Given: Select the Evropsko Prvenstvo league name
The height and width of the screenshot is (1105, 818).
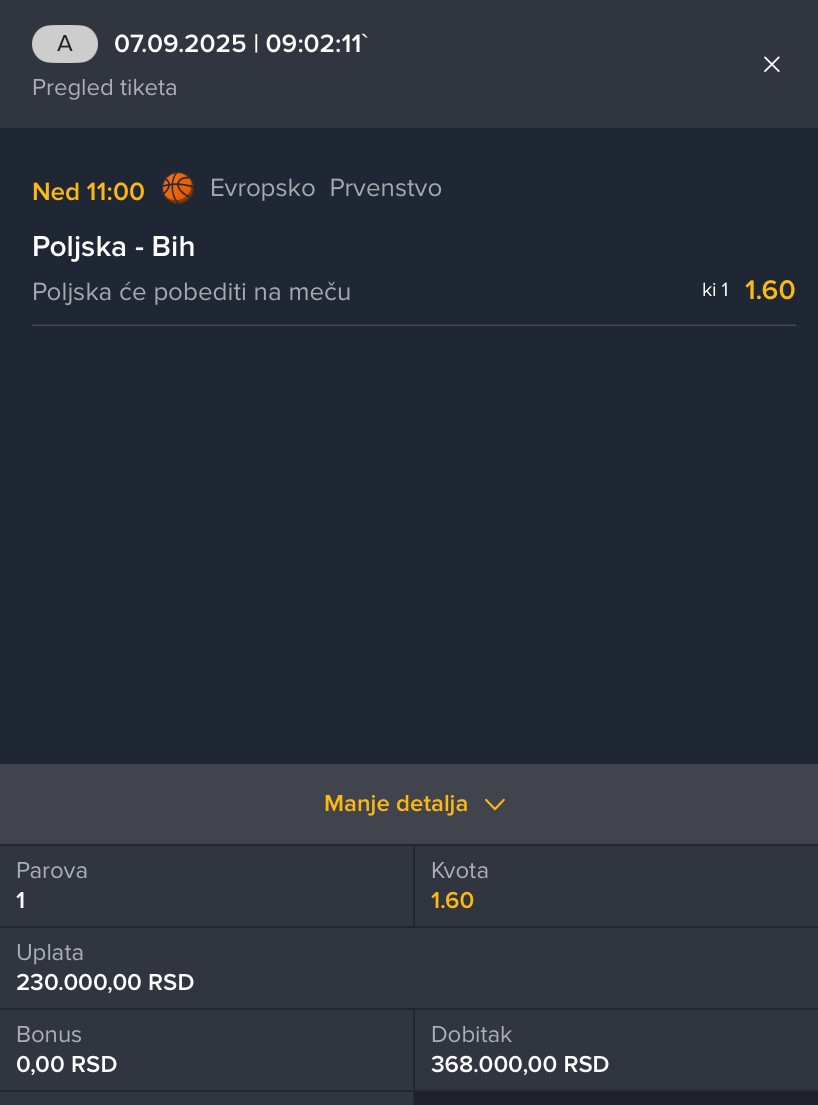Looking at the screenshot, I should (325, 188).
